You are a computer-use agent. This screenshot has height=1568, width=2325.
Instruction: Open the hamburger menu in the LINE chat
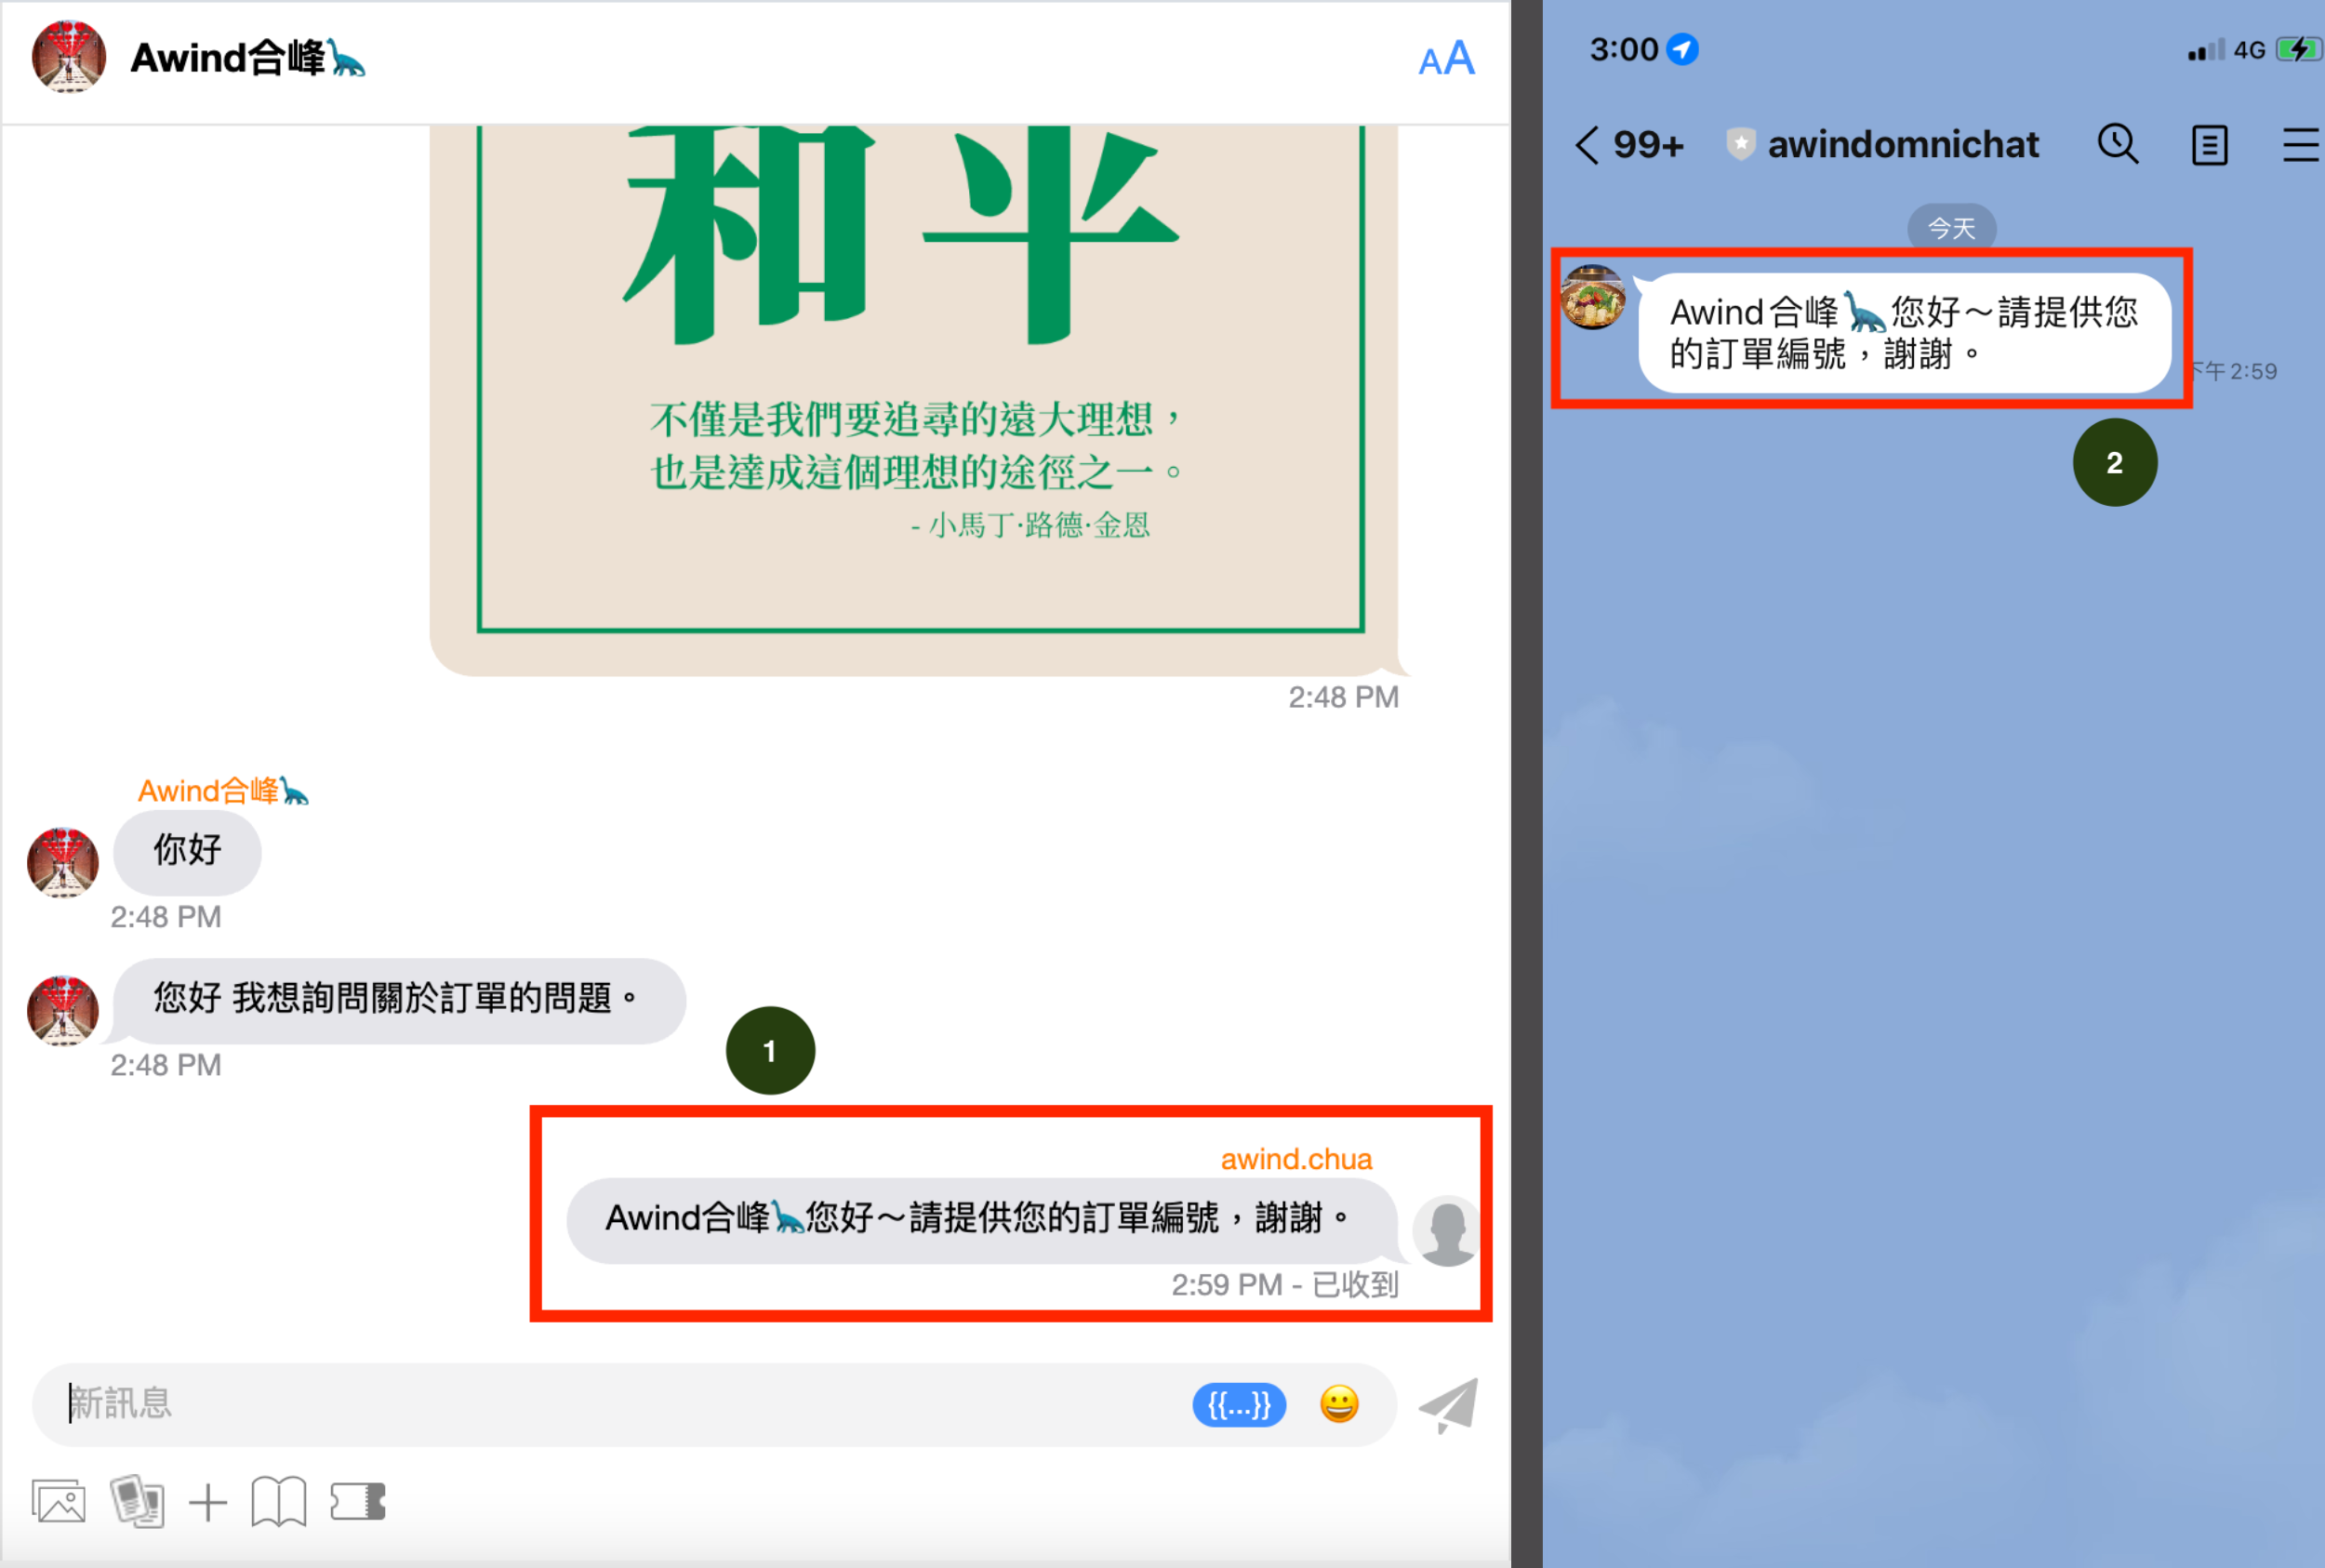click(x=2299, y=145)
